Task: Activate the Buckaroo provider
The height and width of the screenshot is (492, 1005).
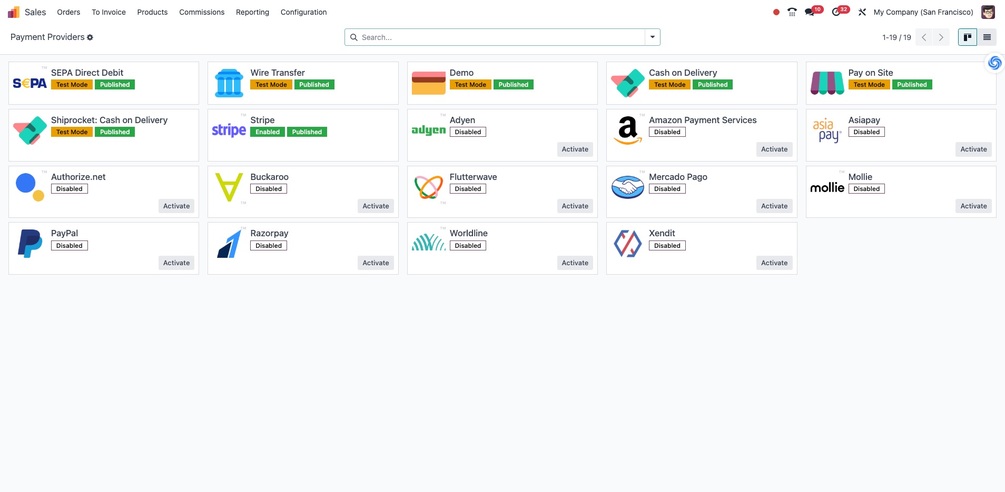Action: (376, 206)
